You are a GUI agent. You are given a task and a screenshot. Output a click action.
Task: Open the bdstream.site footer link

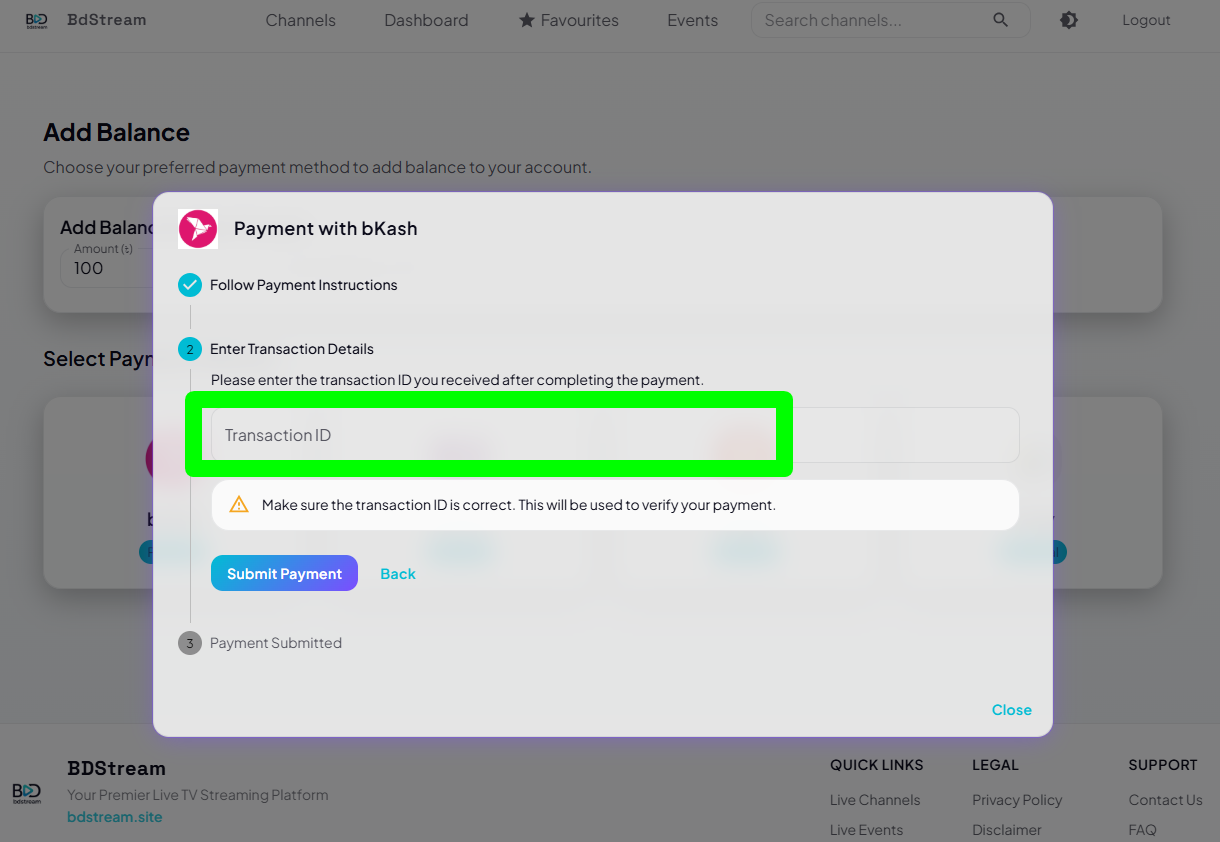[x=115, y=817]
